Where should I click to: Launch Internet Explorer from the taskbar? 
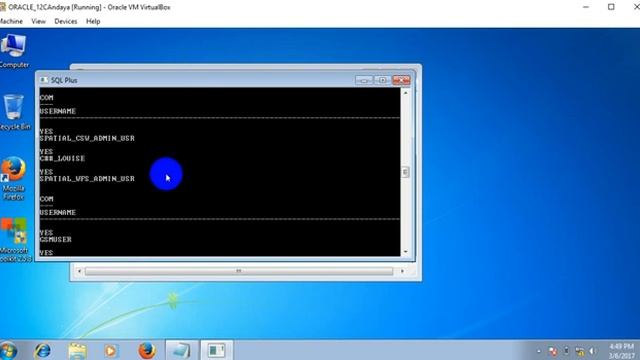[42, 351]
